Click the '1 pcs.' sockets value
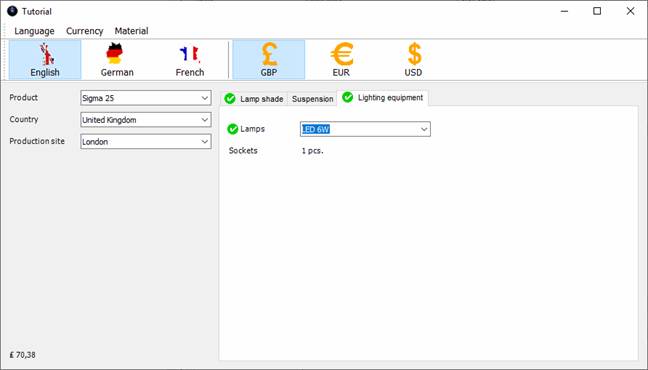This screenshot has height=370, width=648. (x=312, y=151)
